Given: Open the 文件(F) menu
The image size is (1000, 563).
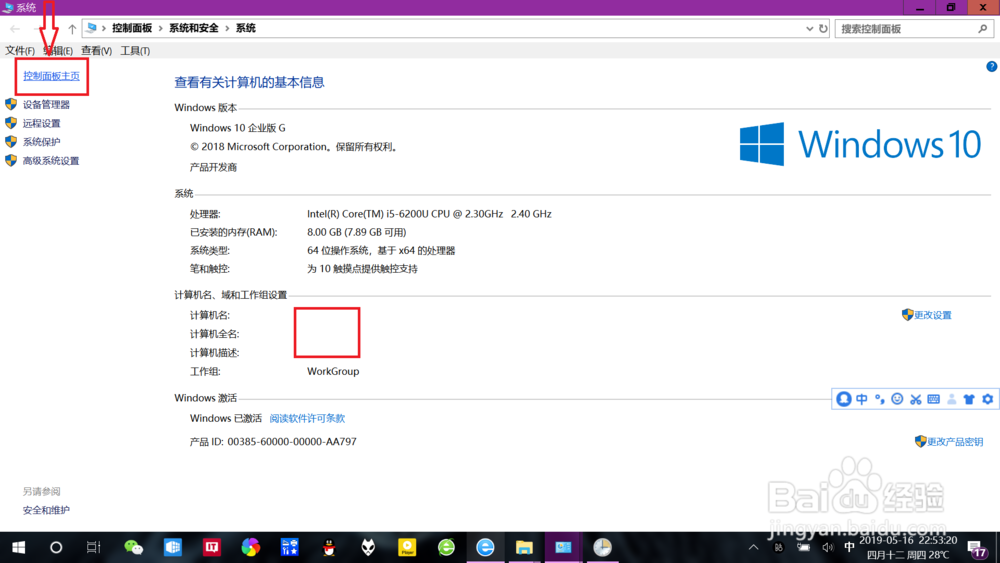Looking at the screenshot, I should pyautogui.click(x=20, y=50).
